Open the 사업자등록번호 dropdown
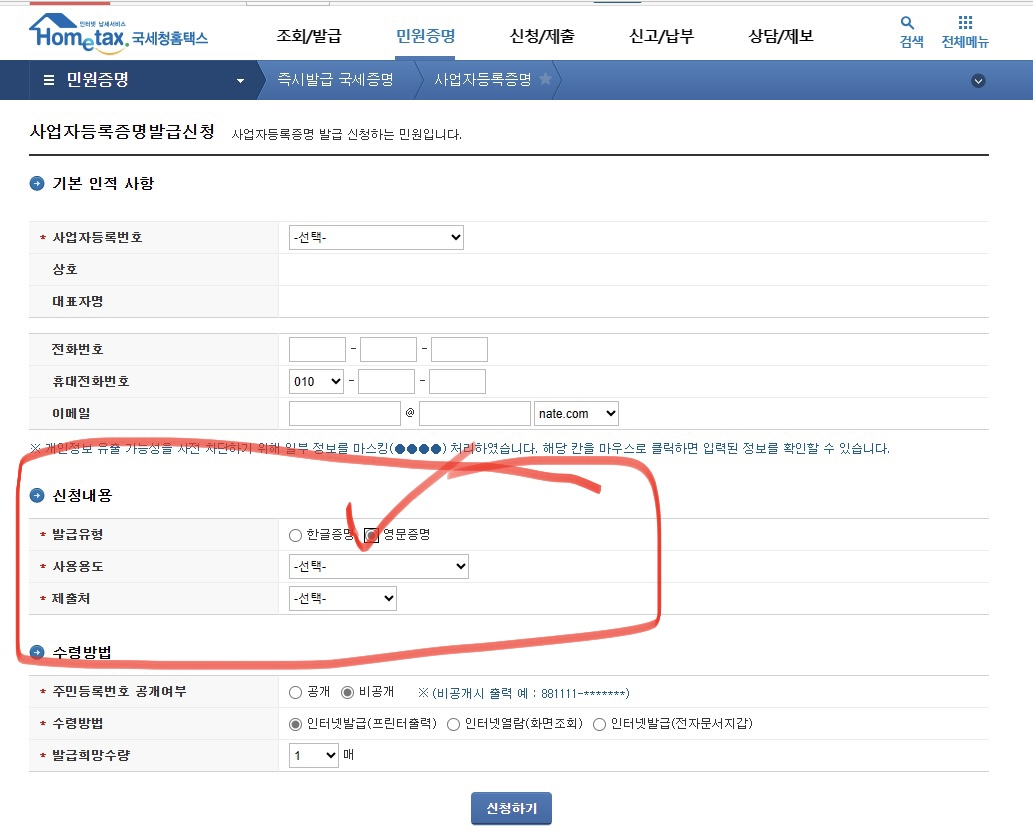This screenshot has height=836, width=1033. [376, 237]
